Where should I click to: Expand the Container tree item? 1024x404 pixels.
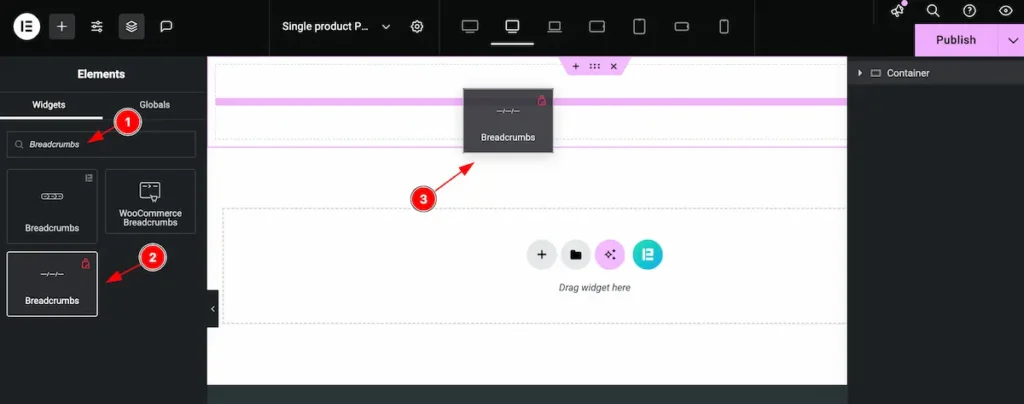(860, 73)
